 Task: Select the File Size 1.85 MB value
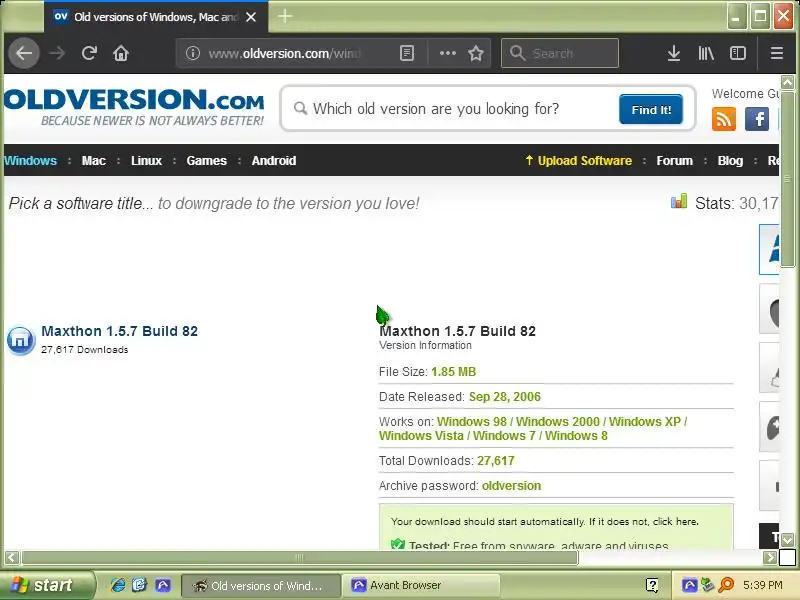coord(454,371)
